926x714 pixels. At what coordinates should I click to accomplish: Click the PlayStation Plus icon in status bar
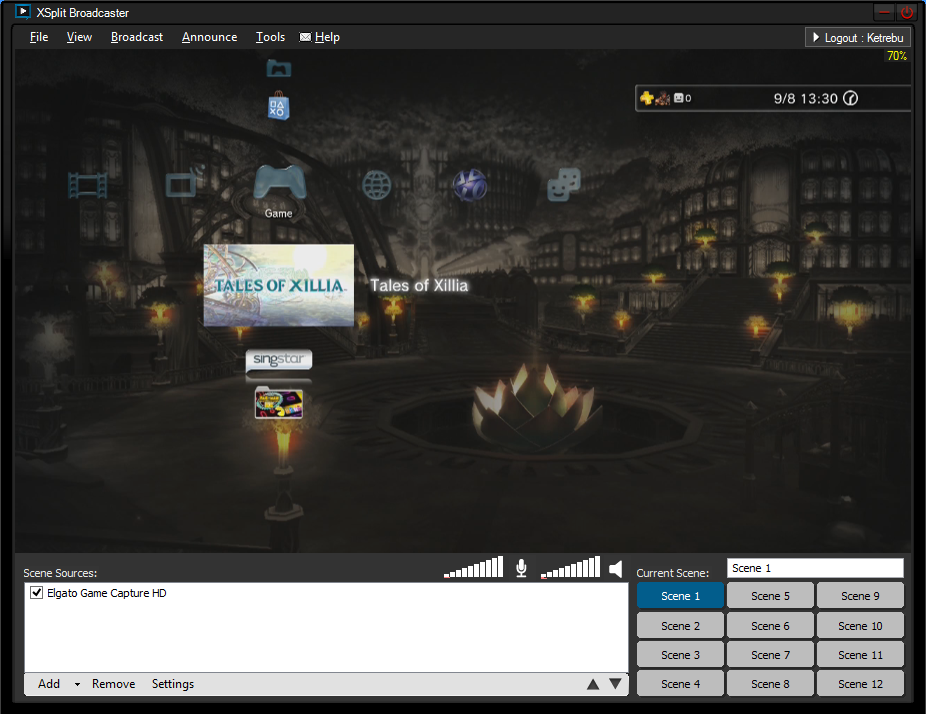[647, 98]
